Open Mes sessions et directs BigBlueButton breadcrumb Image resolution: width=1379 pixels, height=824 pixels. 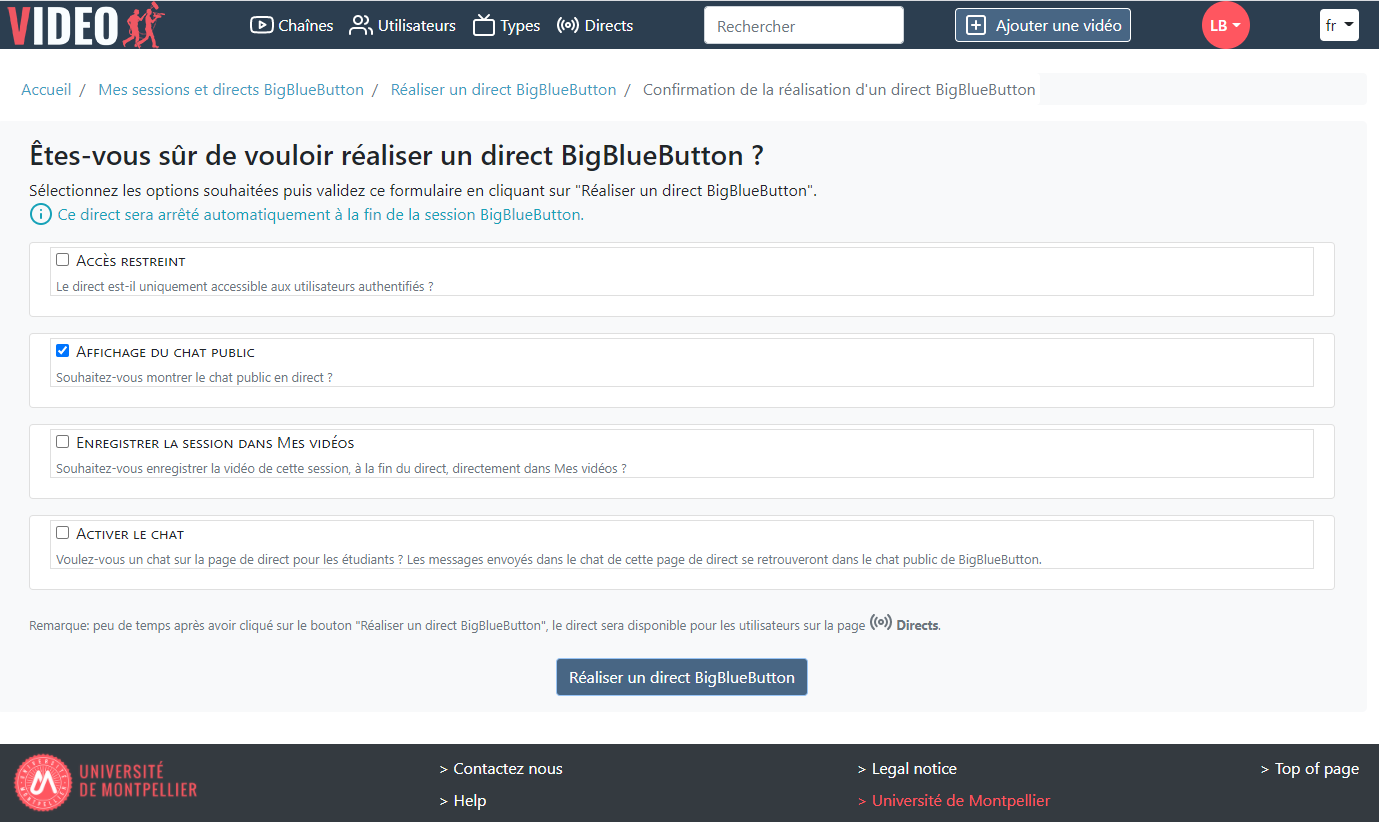pyautogui.click(x=231, y=90)
